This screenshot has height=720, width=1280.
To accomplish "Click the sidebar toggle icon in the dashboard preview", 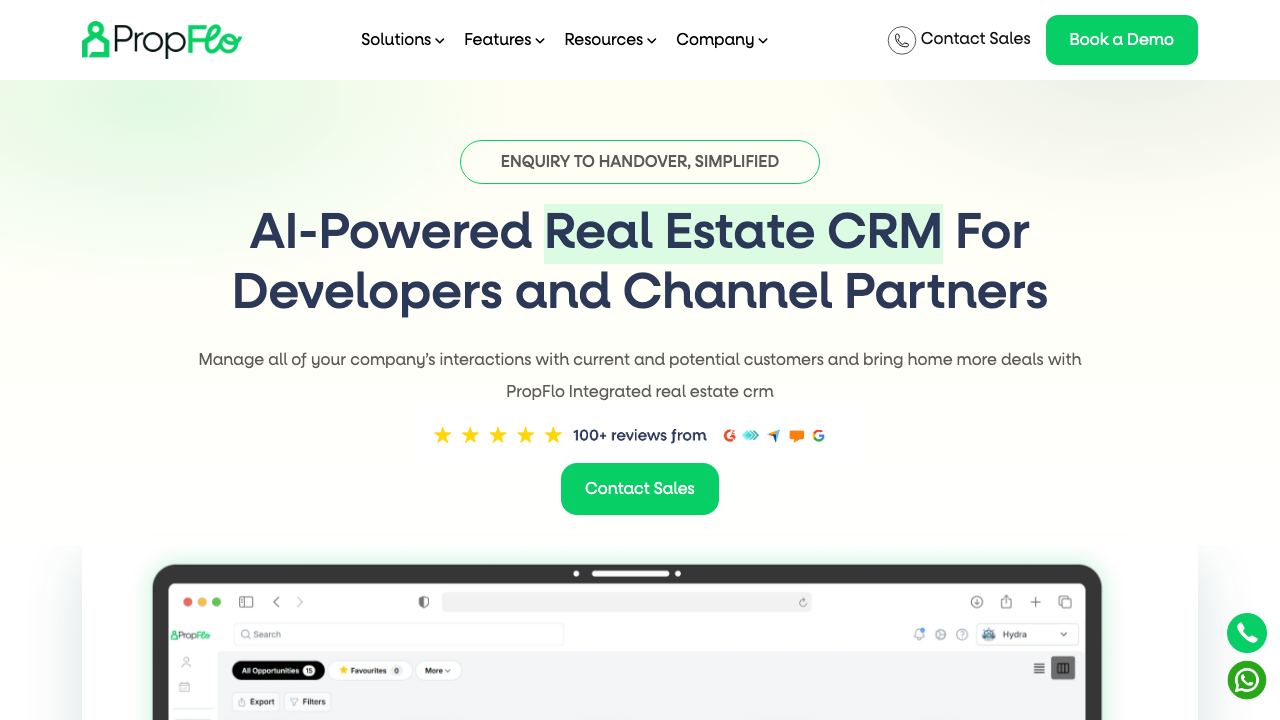I will 246,602.
